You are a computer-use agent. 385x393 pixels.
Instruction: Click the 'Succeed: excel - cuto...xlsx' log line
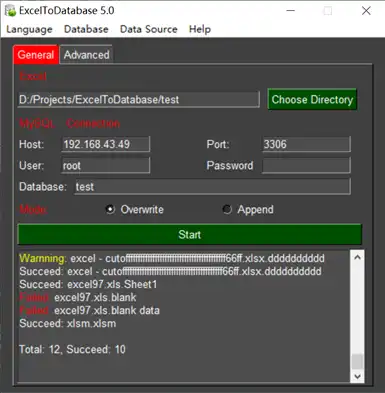point(170,271)
